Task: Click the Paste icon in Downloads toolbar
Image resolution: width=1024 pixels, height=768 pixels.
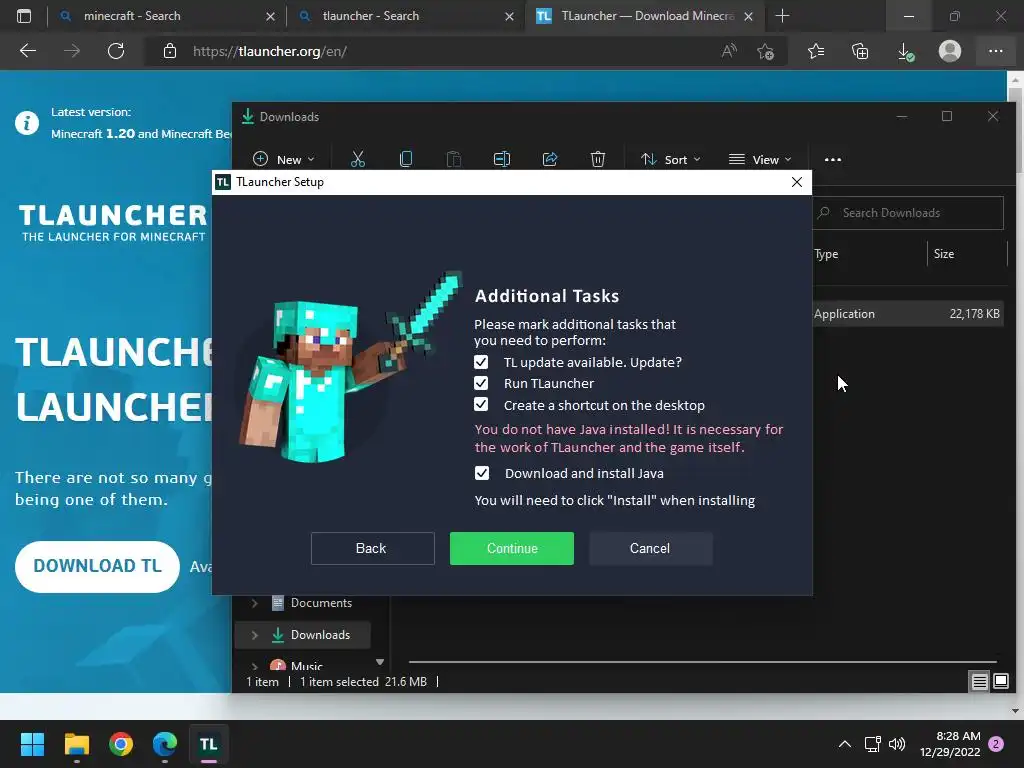Action: pos(454,159)
